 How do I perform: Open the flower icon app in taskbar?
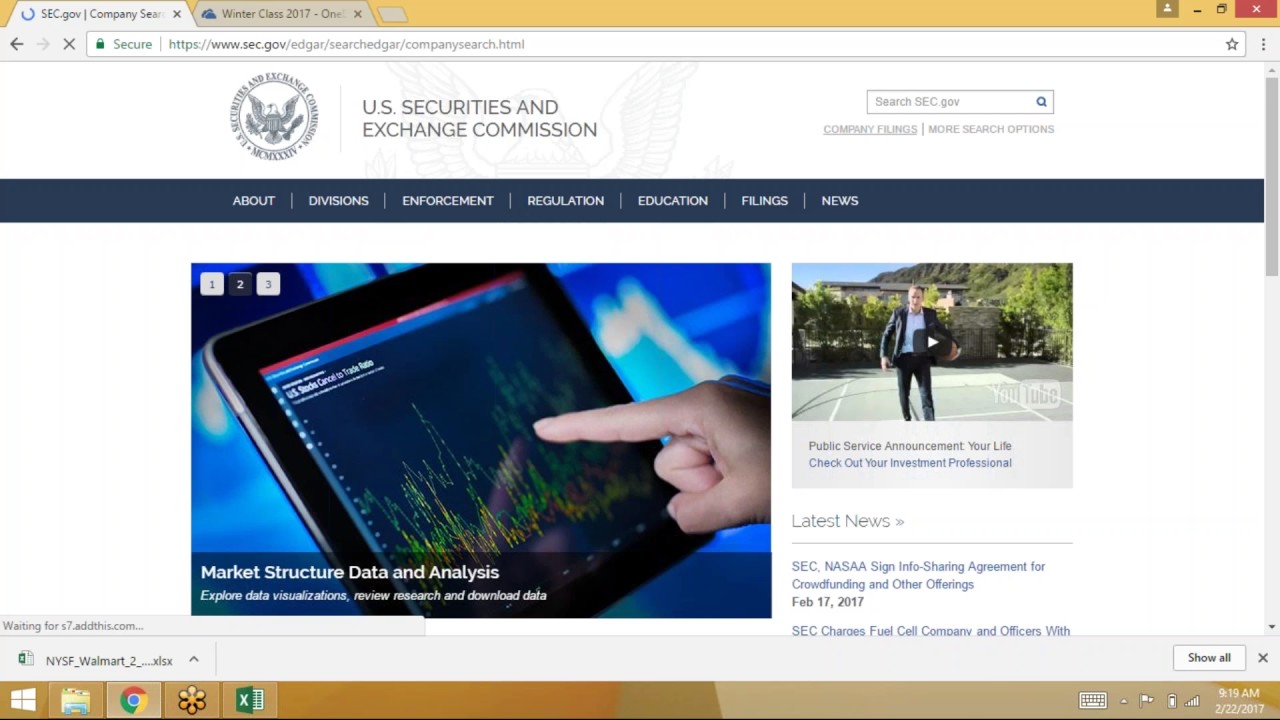[191, 700]
